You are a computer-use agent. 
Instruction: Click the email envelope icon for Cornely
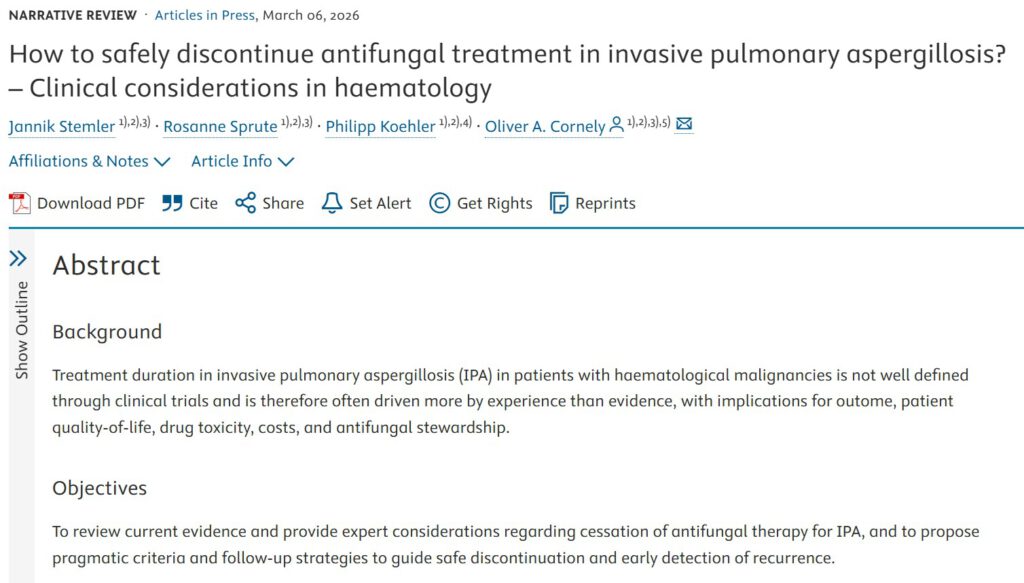click(x=684, y=125)
